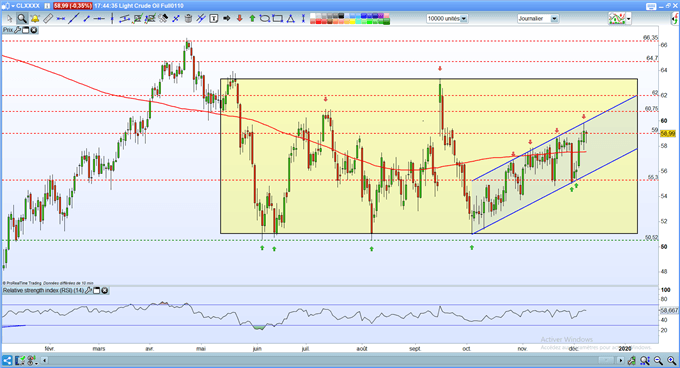The height and width of the screenshot is (368, 680).
Task: Pick the paint roller style tool
Action: [163, 19]
